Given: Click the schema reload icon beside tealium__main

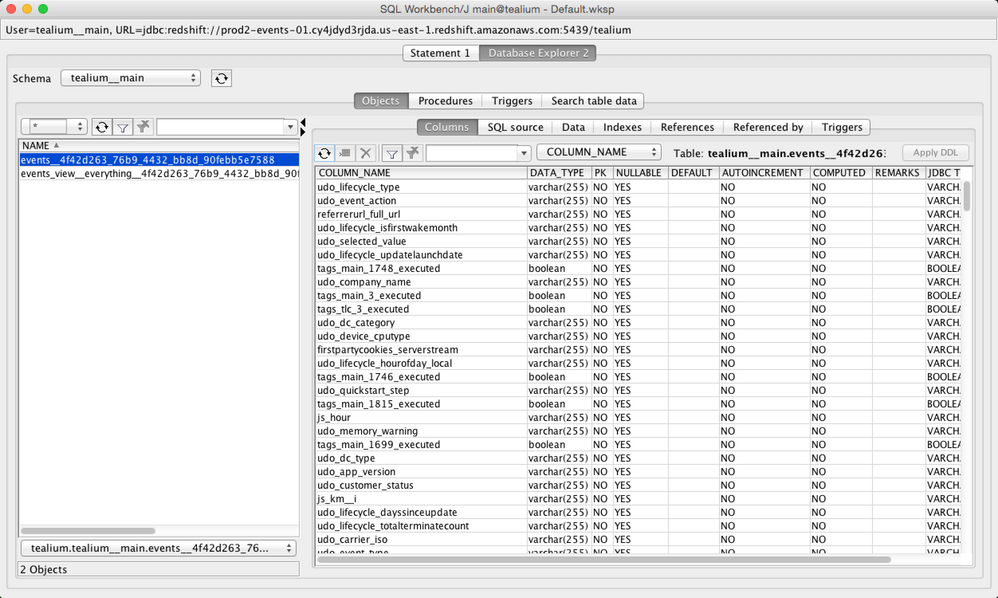Looking at the screenshot, I should point(222,78).
